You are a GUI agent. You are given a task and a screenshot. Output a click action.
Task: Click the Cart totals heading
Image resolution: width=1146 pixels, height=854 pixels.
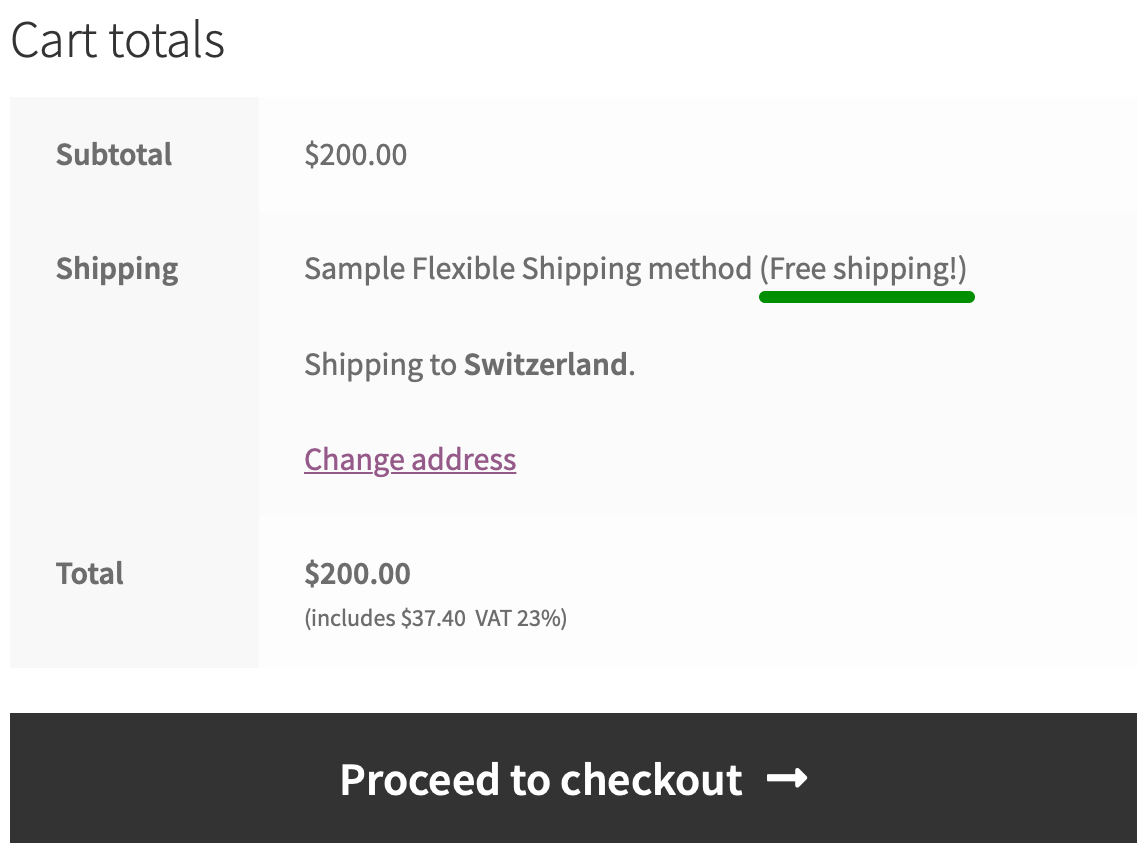pos(117,40)
